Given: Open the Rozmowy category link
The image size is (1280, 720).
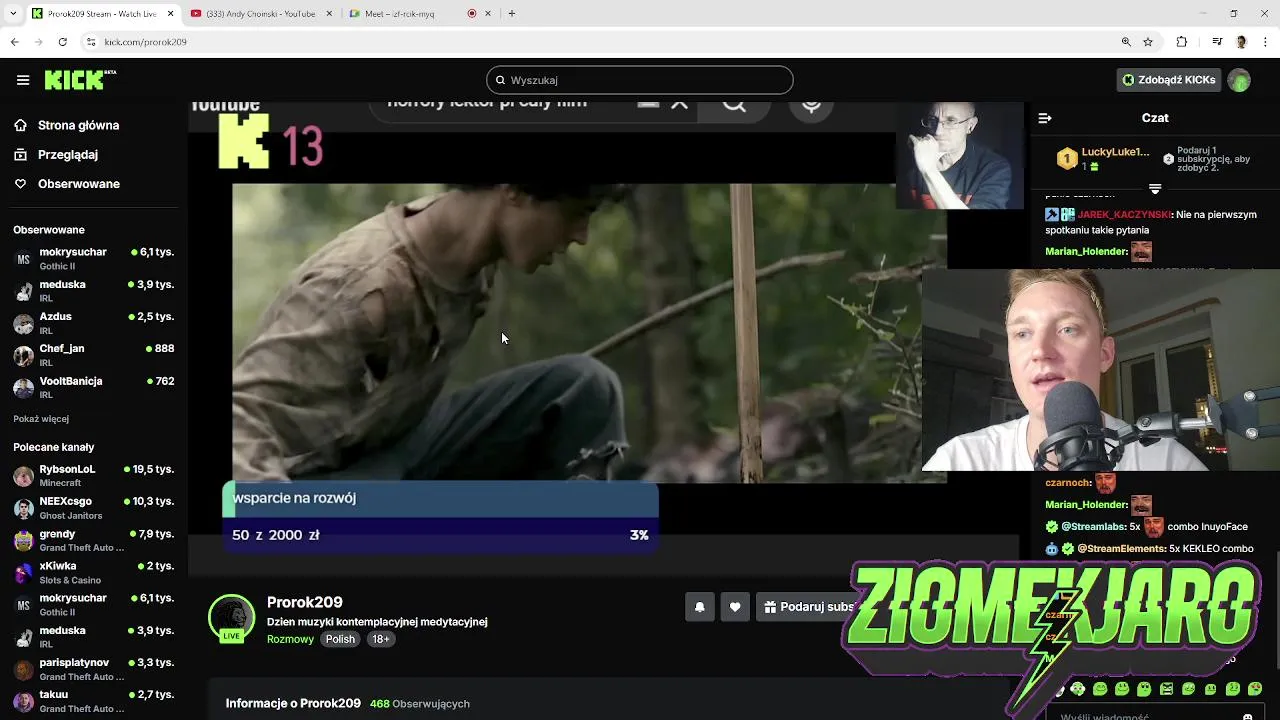Looking at the screenshot, I should coord(290,639).
